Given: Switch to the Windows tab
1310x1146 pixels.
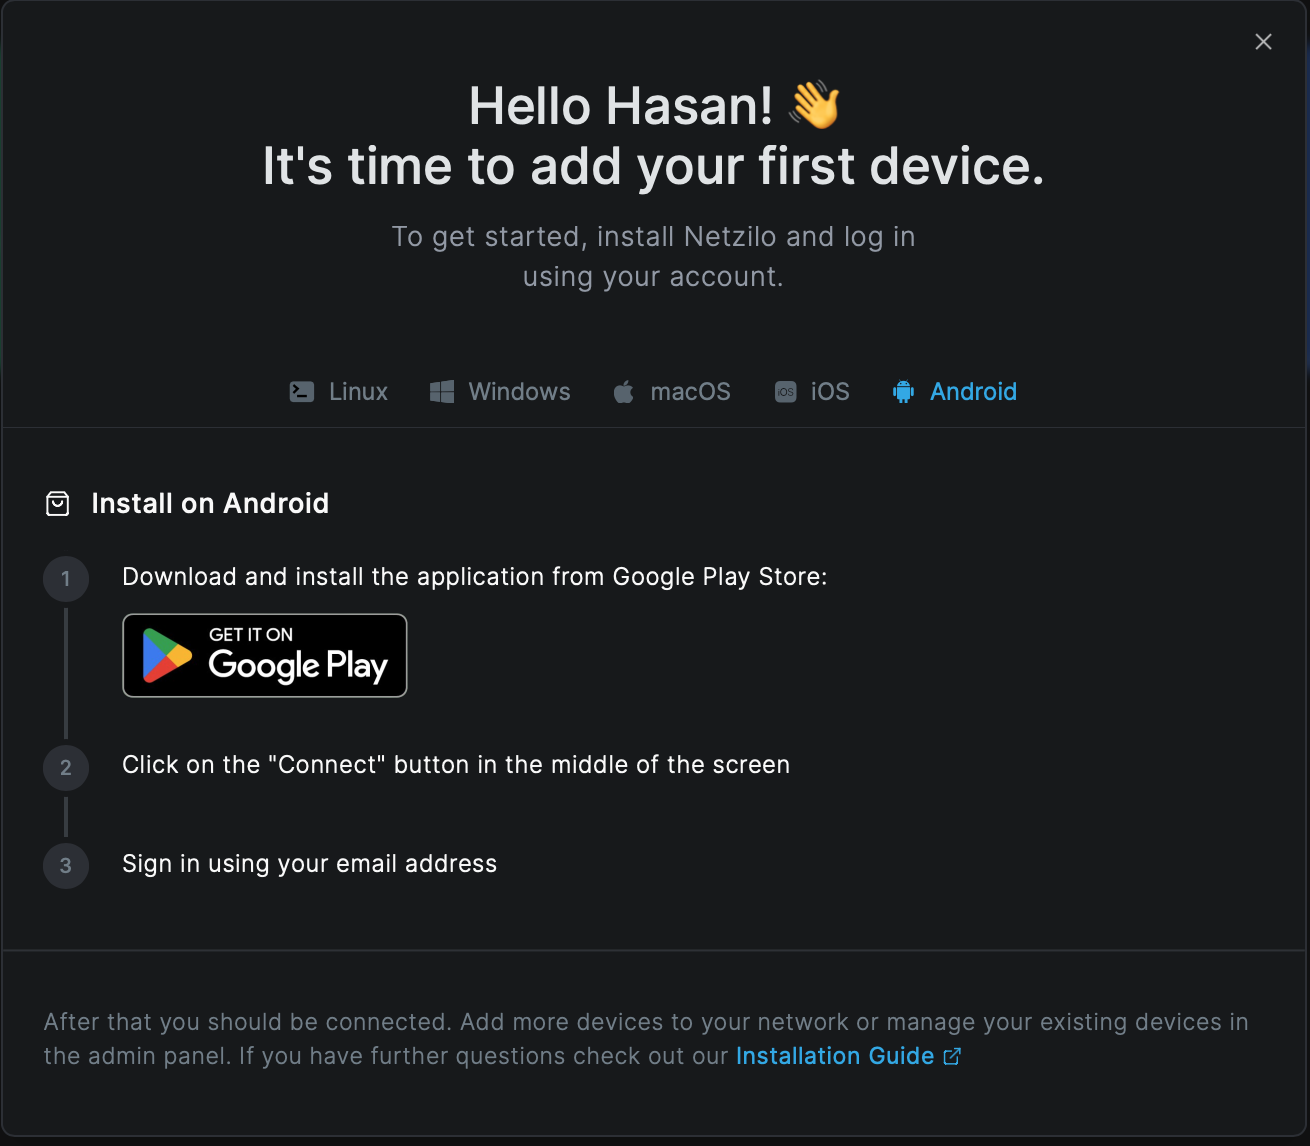Looking at the screenshot, I should [500, 392].
